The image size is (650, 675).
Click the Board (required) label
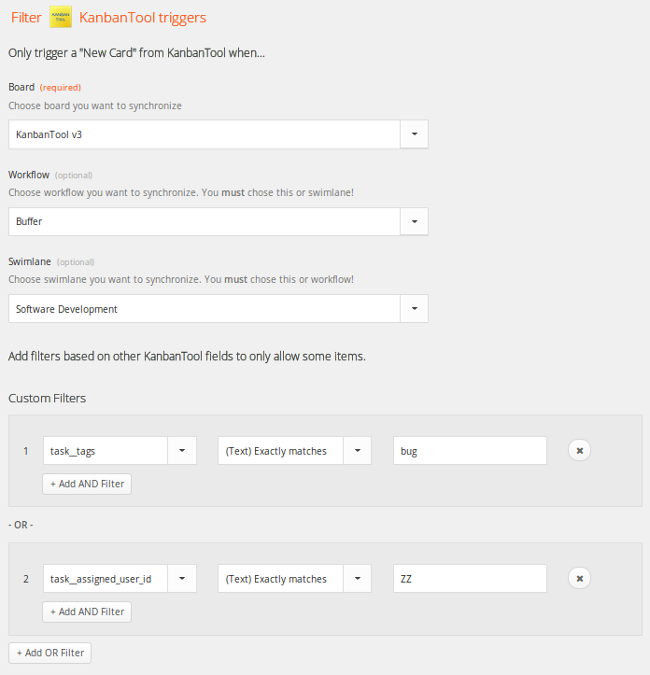click(x=44, y=87)
